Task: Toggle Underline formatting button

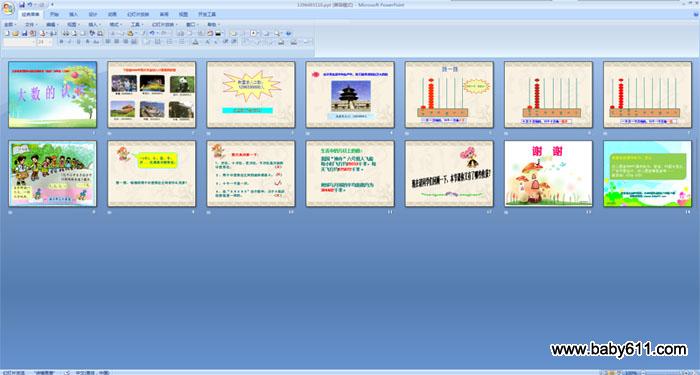Action: pyautogui.click(x=78, y=42)
